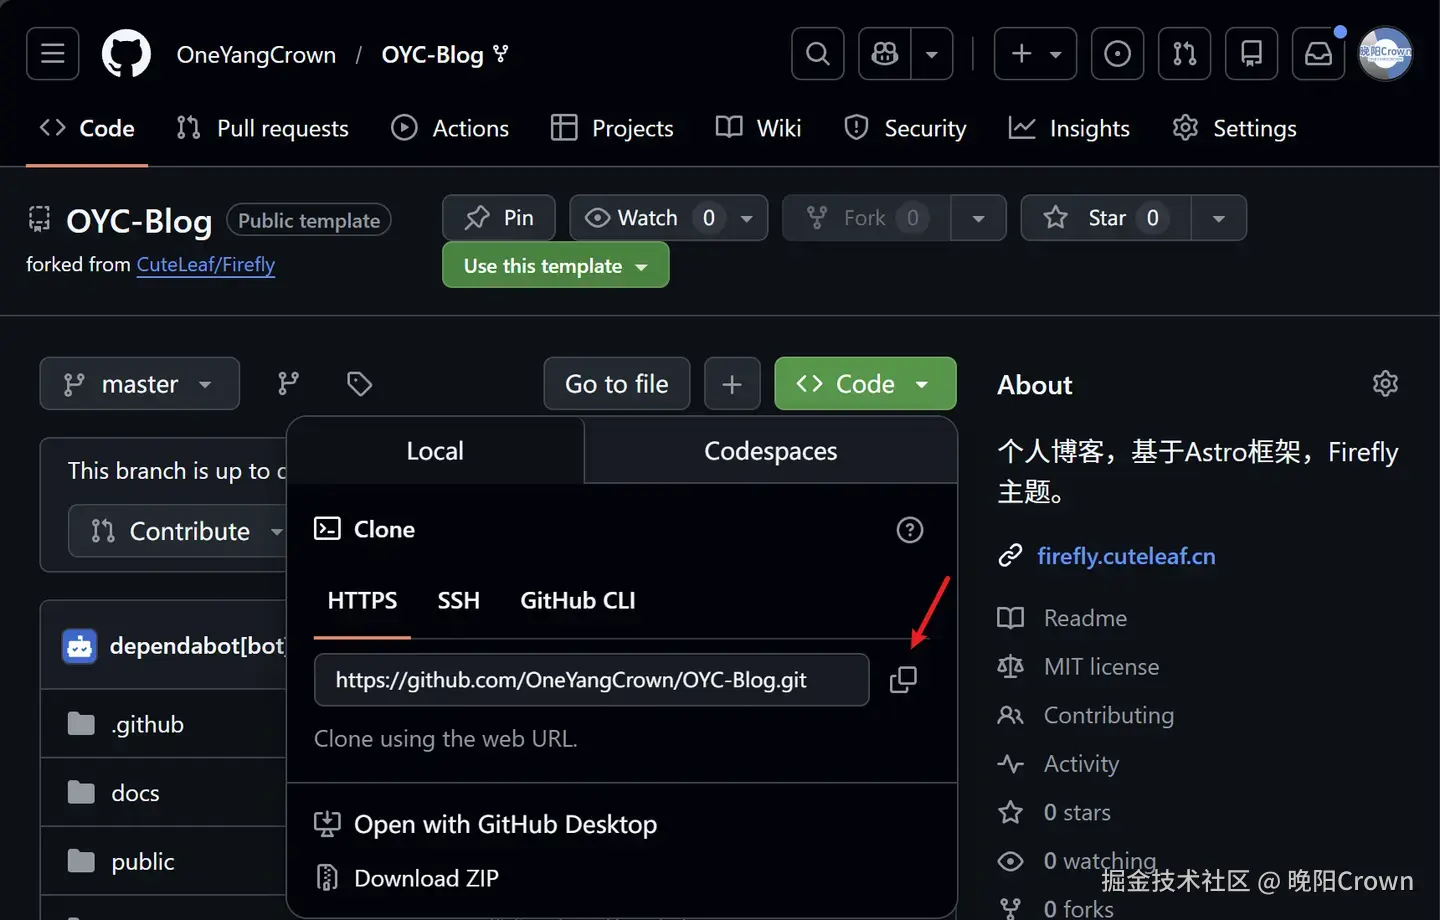
Task: View the 0 forks link
Action: [1057, 908]
